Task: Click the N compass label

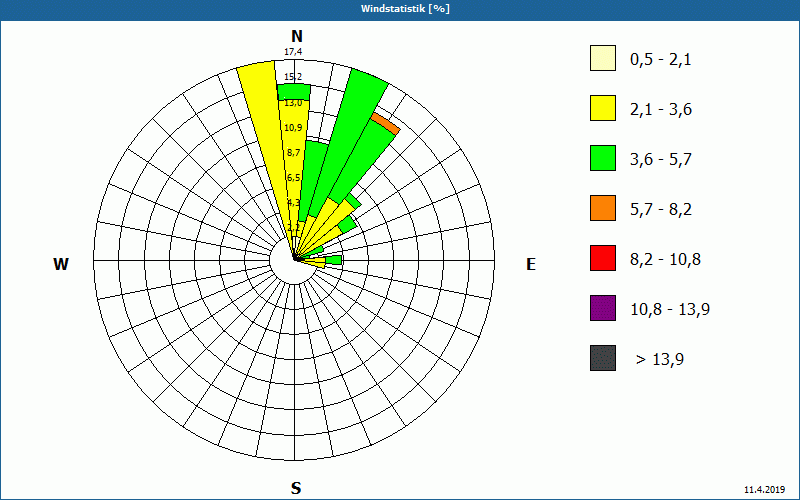Action: pos(296,36)
